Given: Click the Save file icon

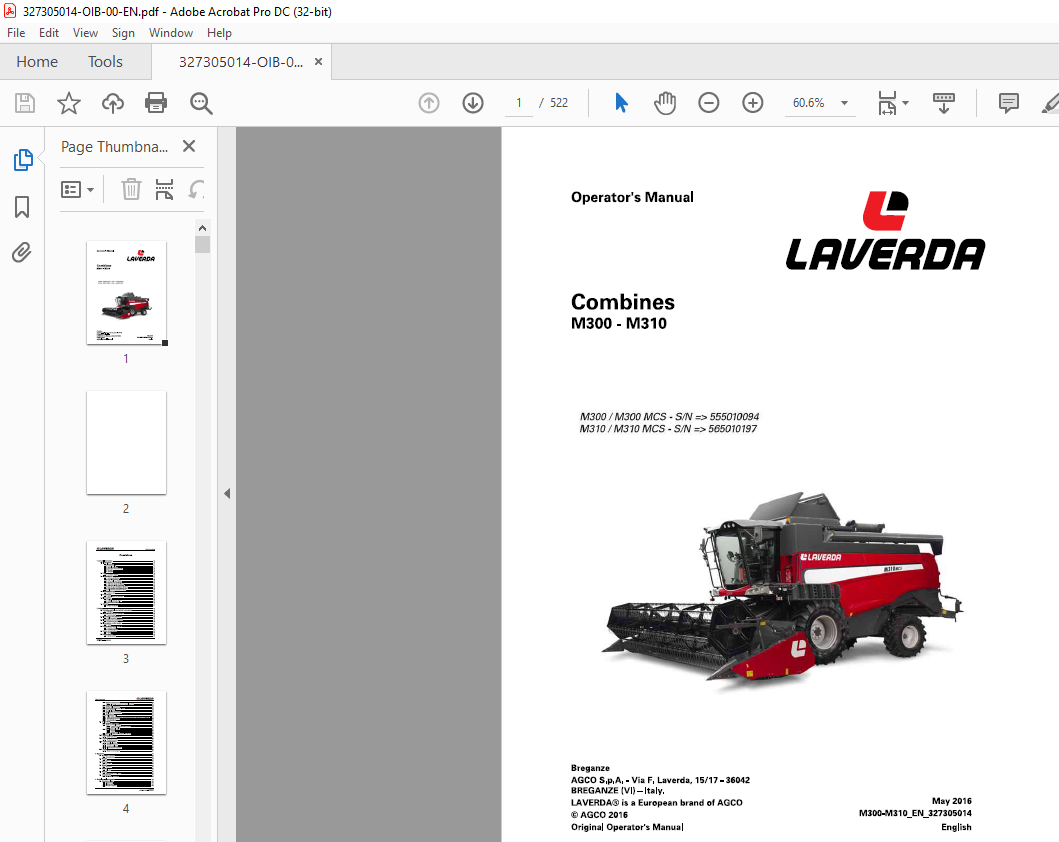Looking at the screenshot, I should pos(25,103).
